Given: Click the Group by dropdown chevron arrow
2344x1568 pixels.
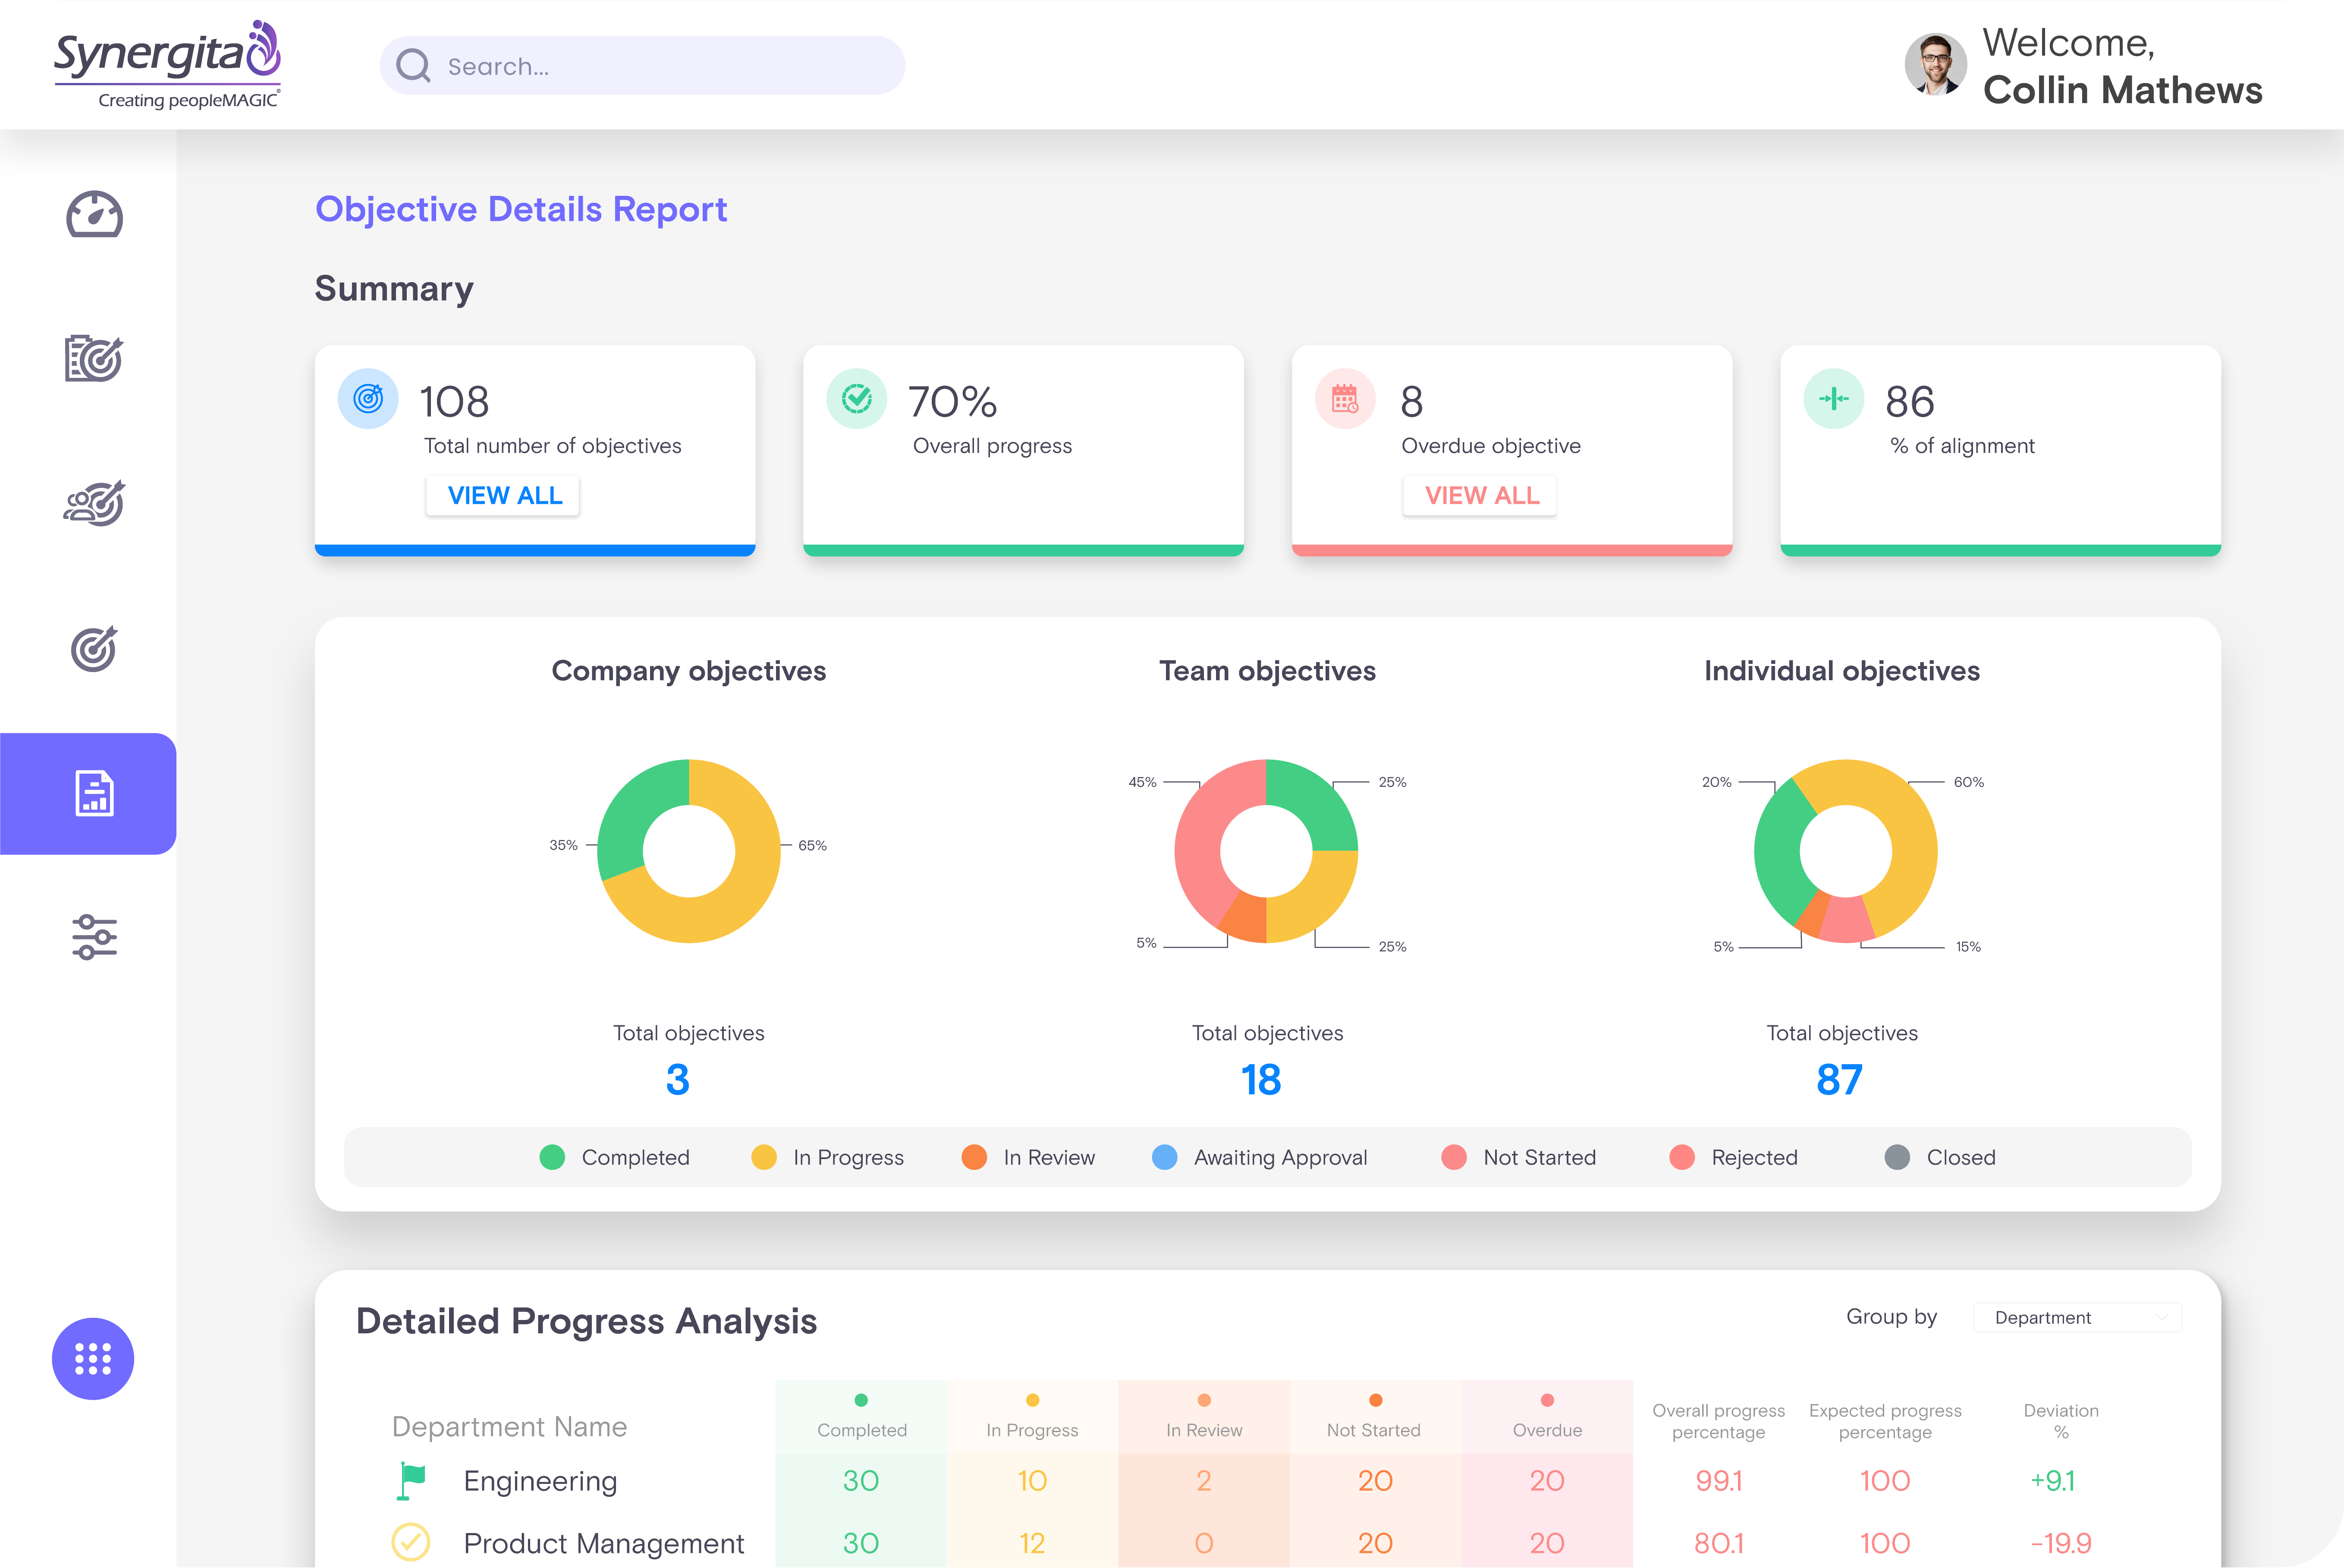Looking at the screenshot, I should [2162, 1317].
